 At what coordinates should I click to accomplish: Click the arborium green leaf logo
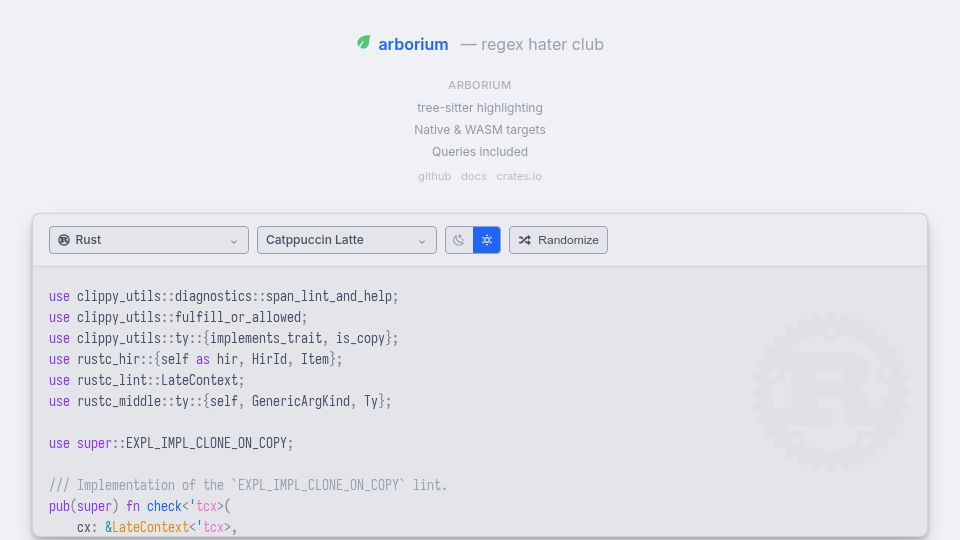(x=364, y=42)
